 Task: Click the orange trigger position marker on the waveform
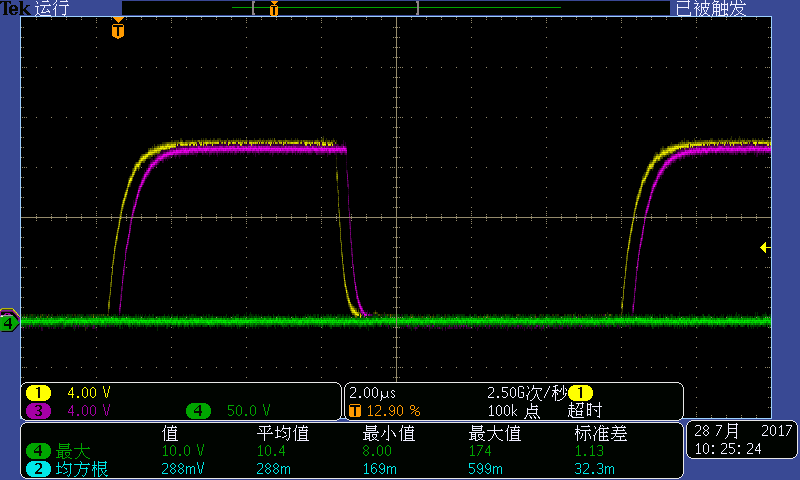coord(118,29)
